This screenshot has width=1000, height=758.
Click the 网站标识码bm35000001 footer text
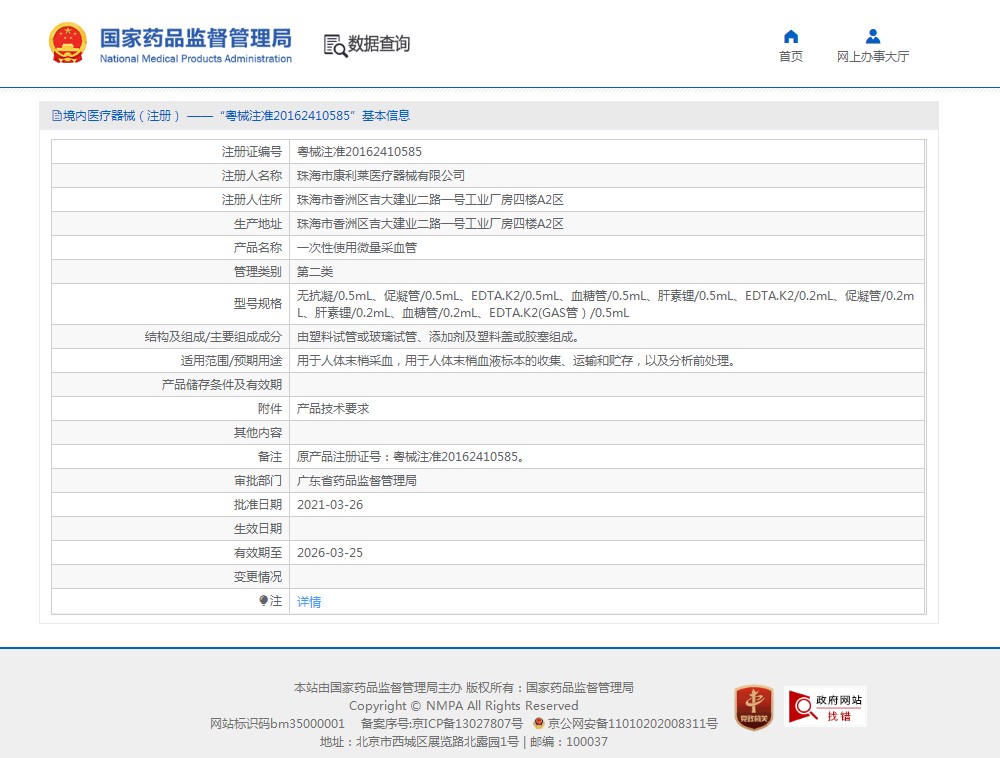pos(277,724)
